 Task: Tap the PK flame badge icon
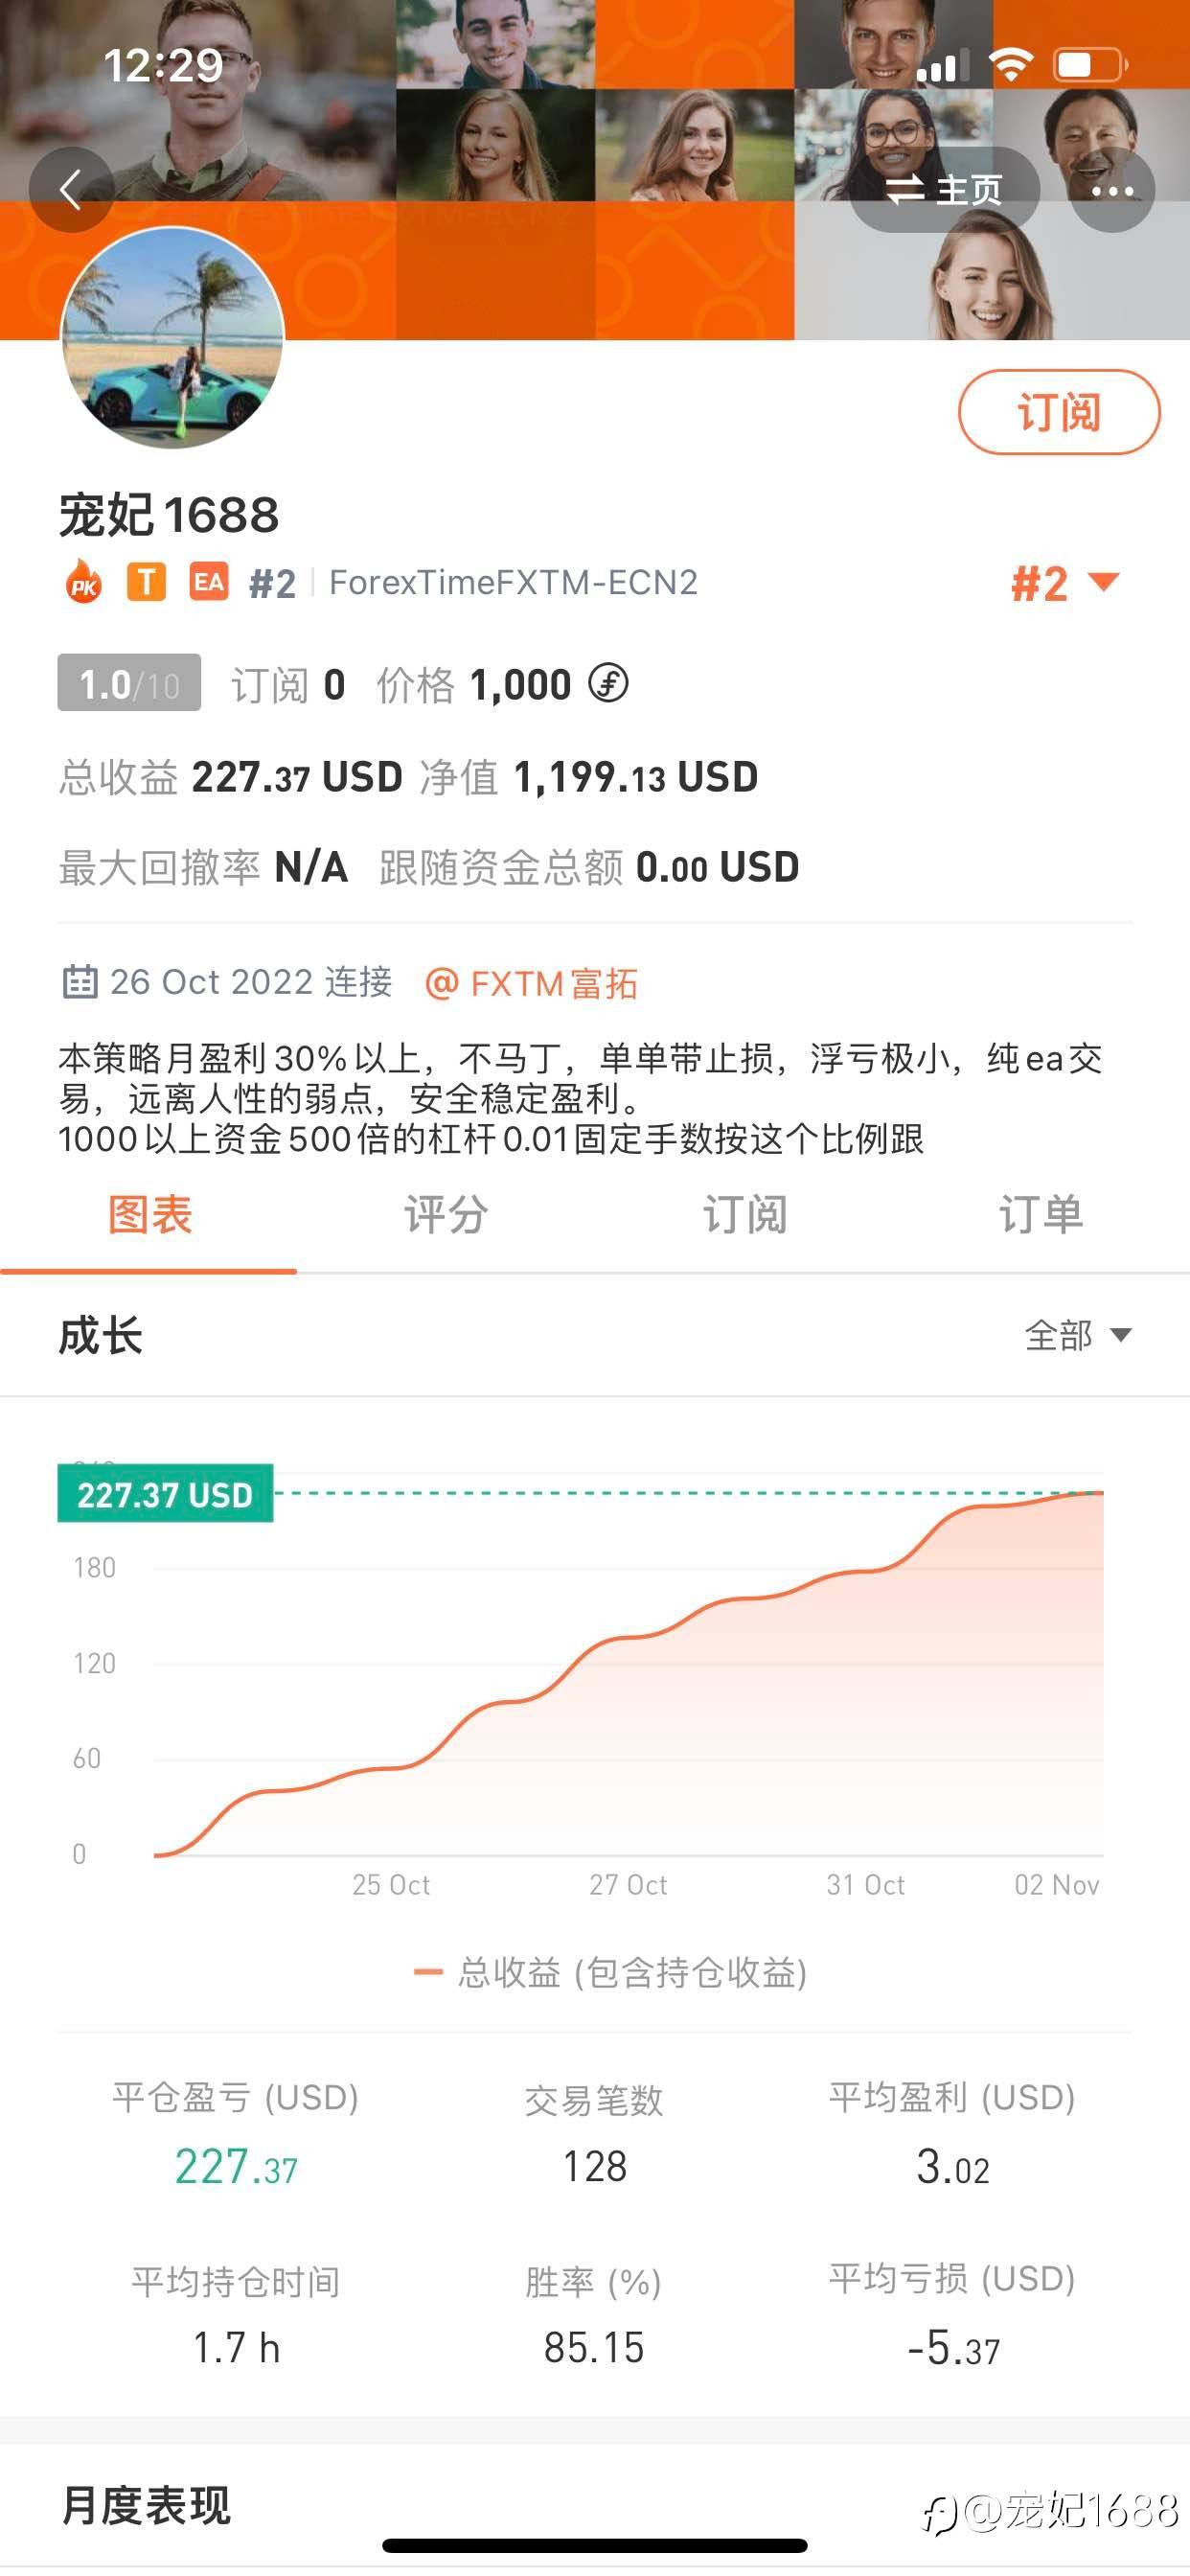point(84,582)
